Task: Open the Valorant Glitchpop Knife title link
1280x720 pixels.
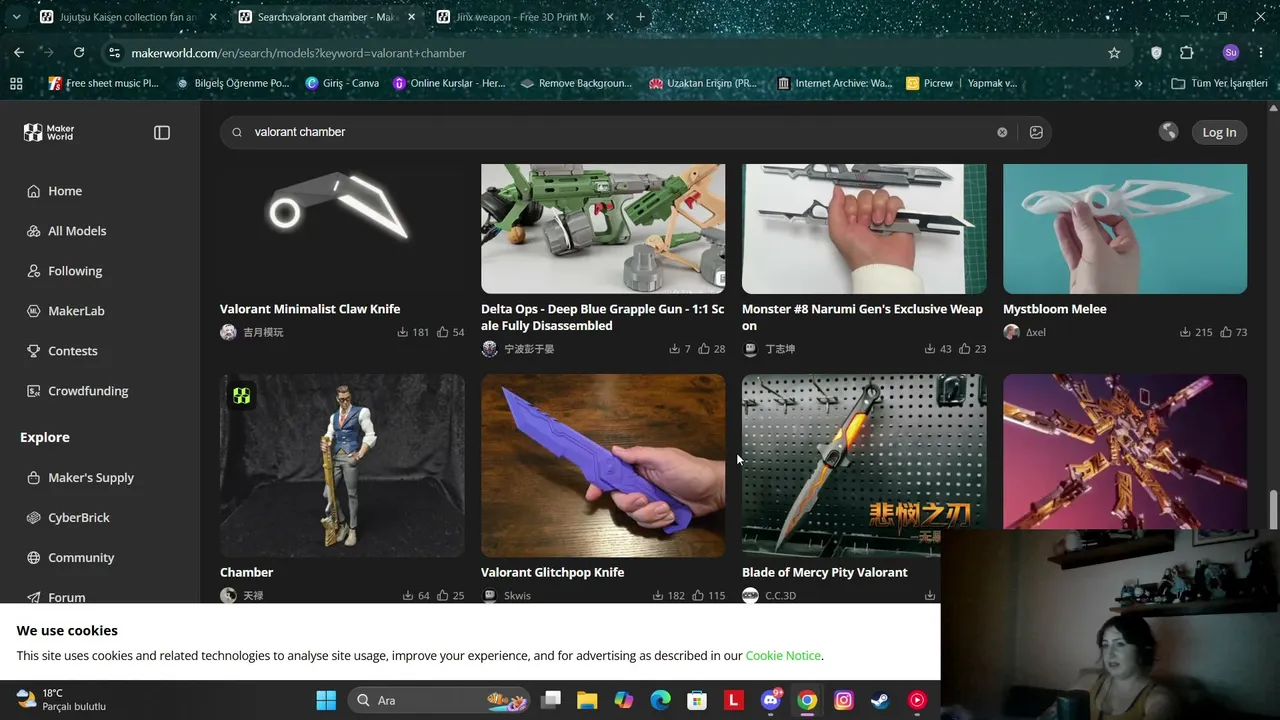Action: pyautogui.click(x=552, y=572)
